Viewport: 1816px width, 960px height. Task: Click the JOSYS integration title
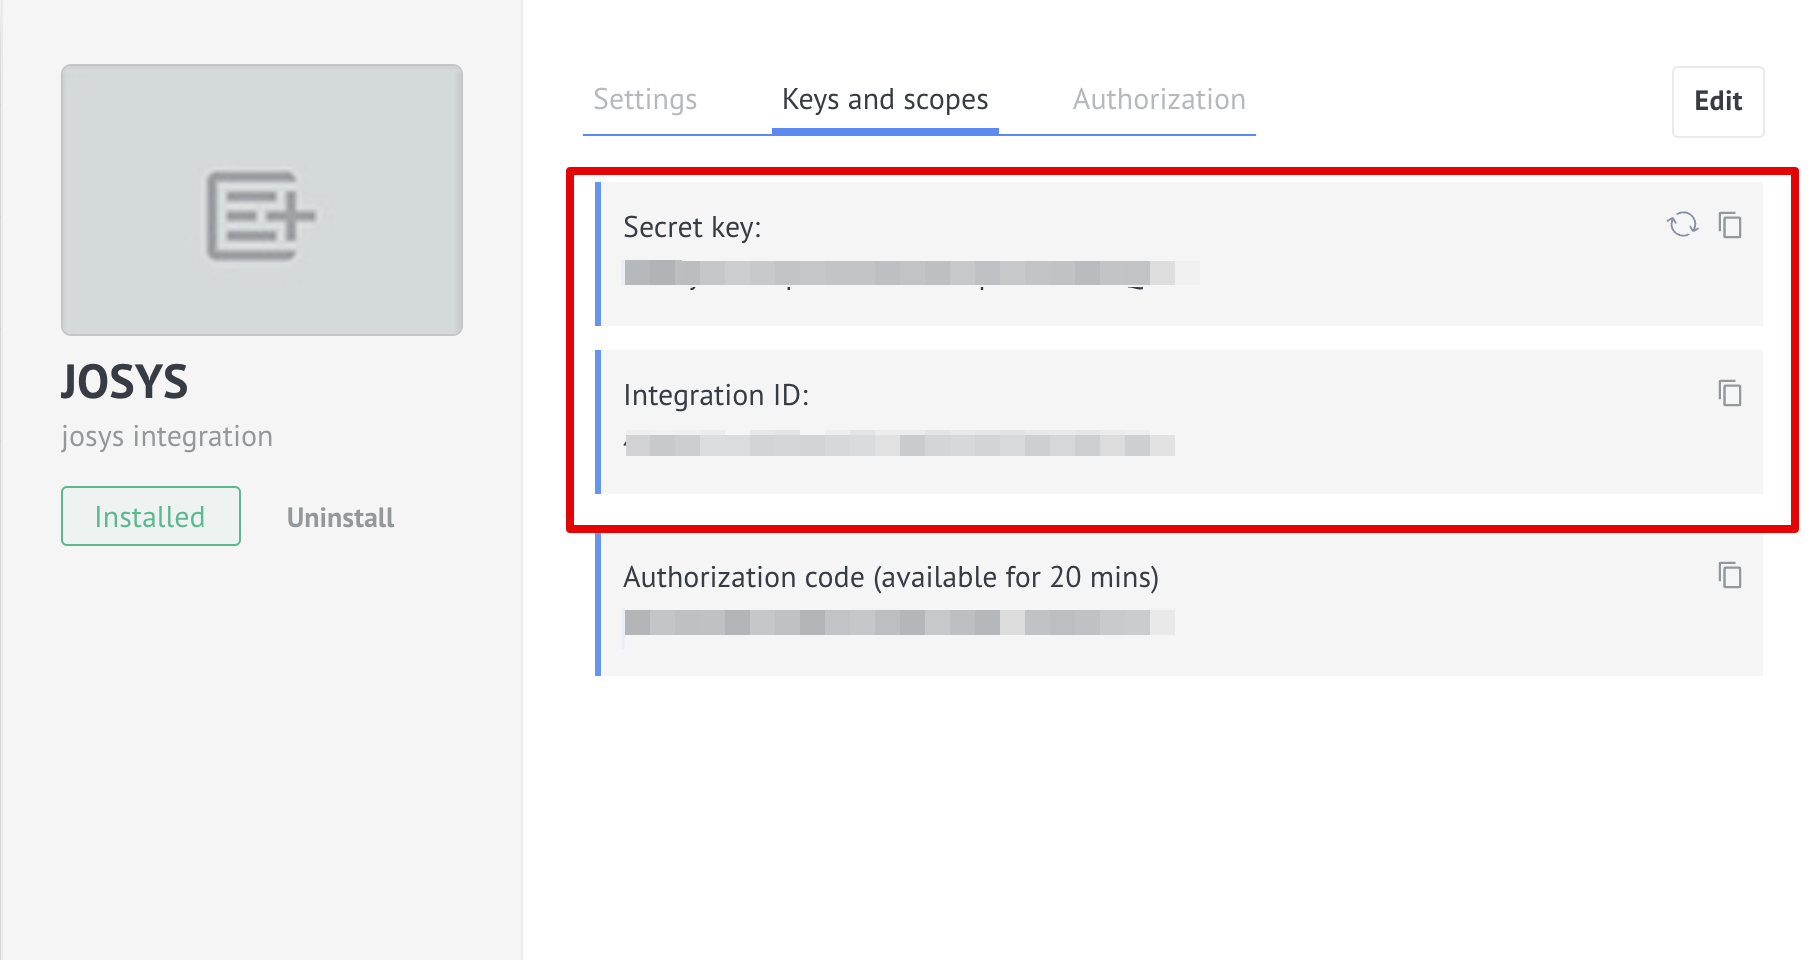[x=125, y=382]
